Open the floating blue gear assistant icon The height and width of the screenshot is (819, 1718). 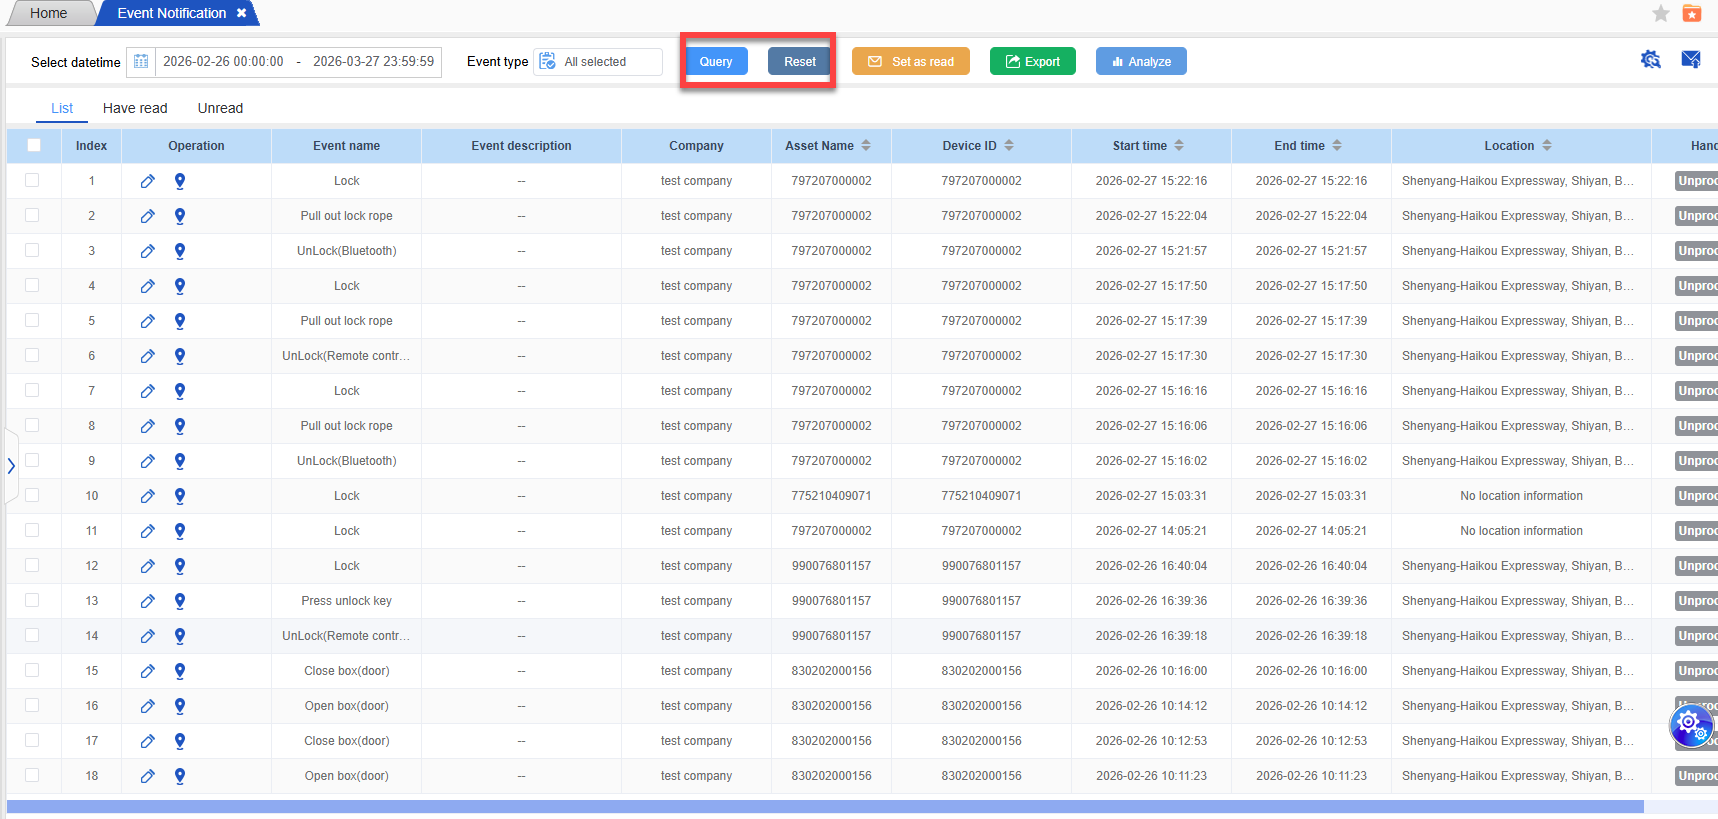(x=1690, y=724)
